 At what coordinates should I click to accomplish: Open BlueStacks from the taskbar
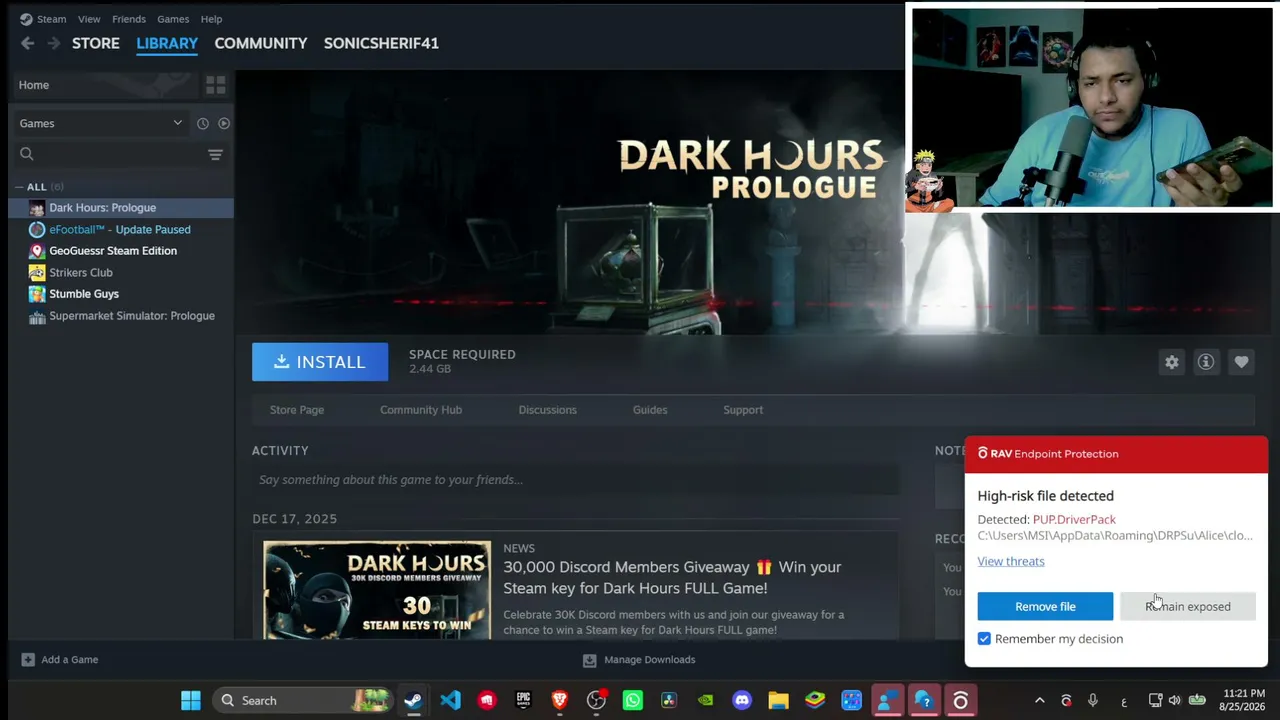pyautogui.click(x=815, y=700)
